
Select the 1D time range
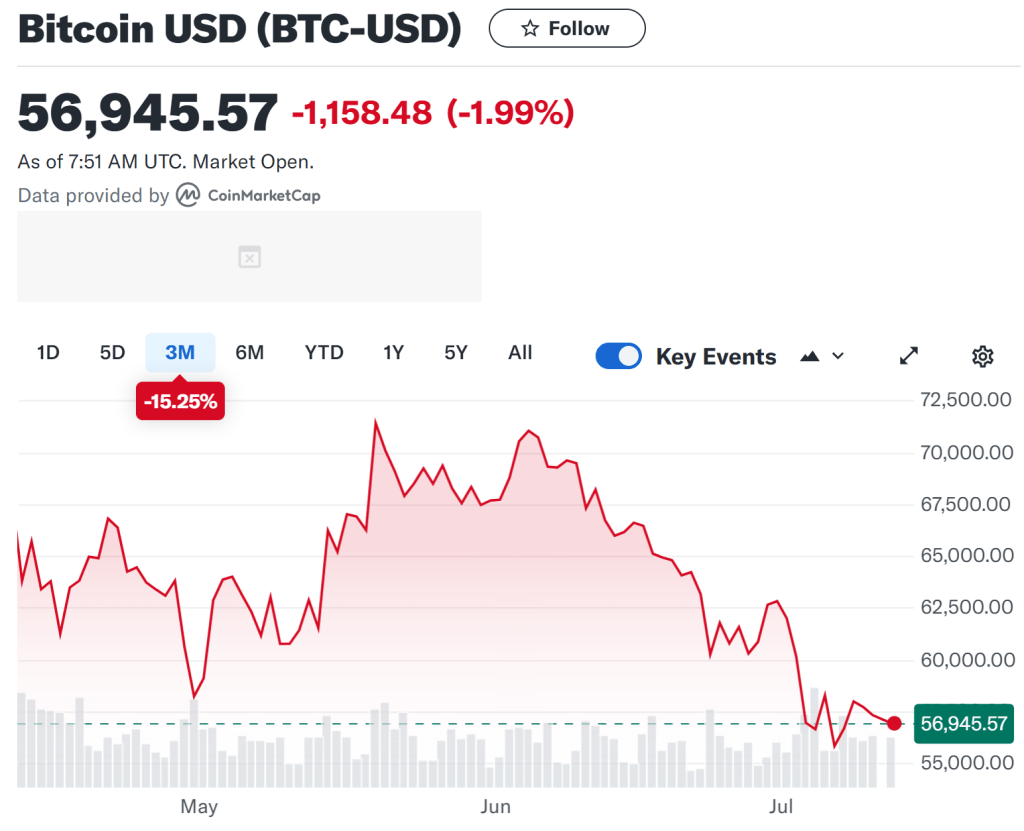coord(48,352)
